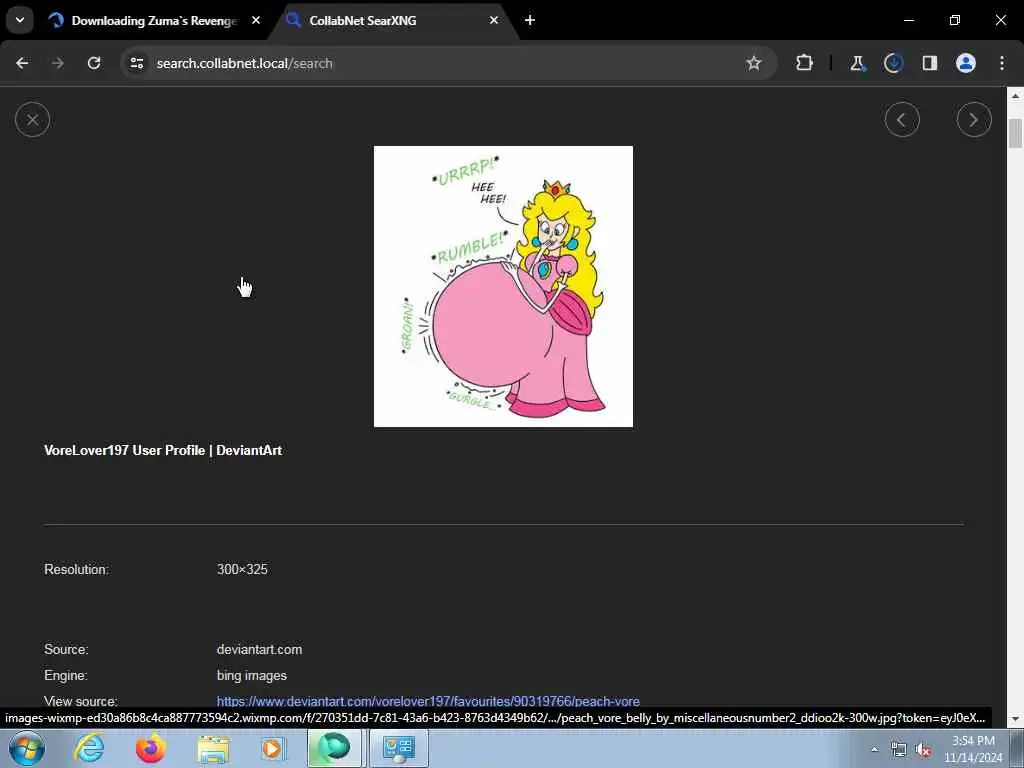
Task: Click the scrollbar up arrow
Action: click(x=1015, y=95)
